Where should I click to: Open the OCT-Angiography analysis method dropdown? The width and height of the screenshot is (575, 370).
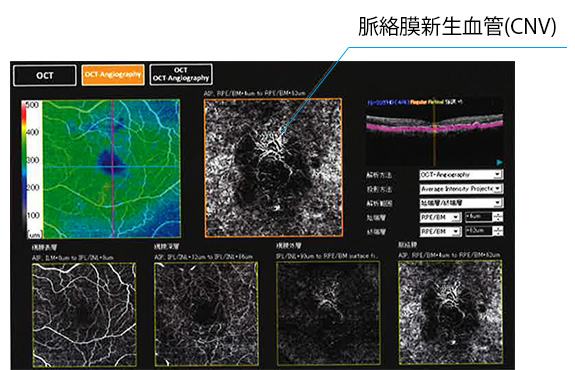(461, 175)
